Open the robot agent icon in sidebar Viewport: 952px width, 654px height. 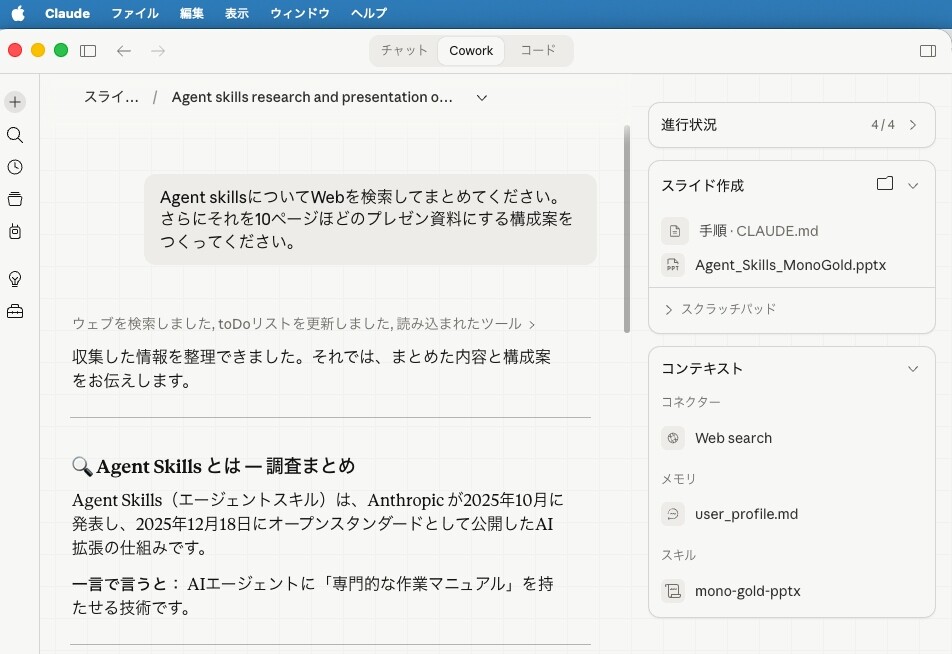15,231
